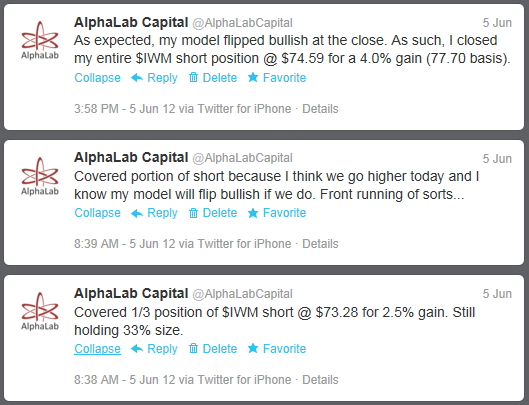Open Details of the 3:58 PM tweet
The image size is (529, 405).
[x=320, y=109]
